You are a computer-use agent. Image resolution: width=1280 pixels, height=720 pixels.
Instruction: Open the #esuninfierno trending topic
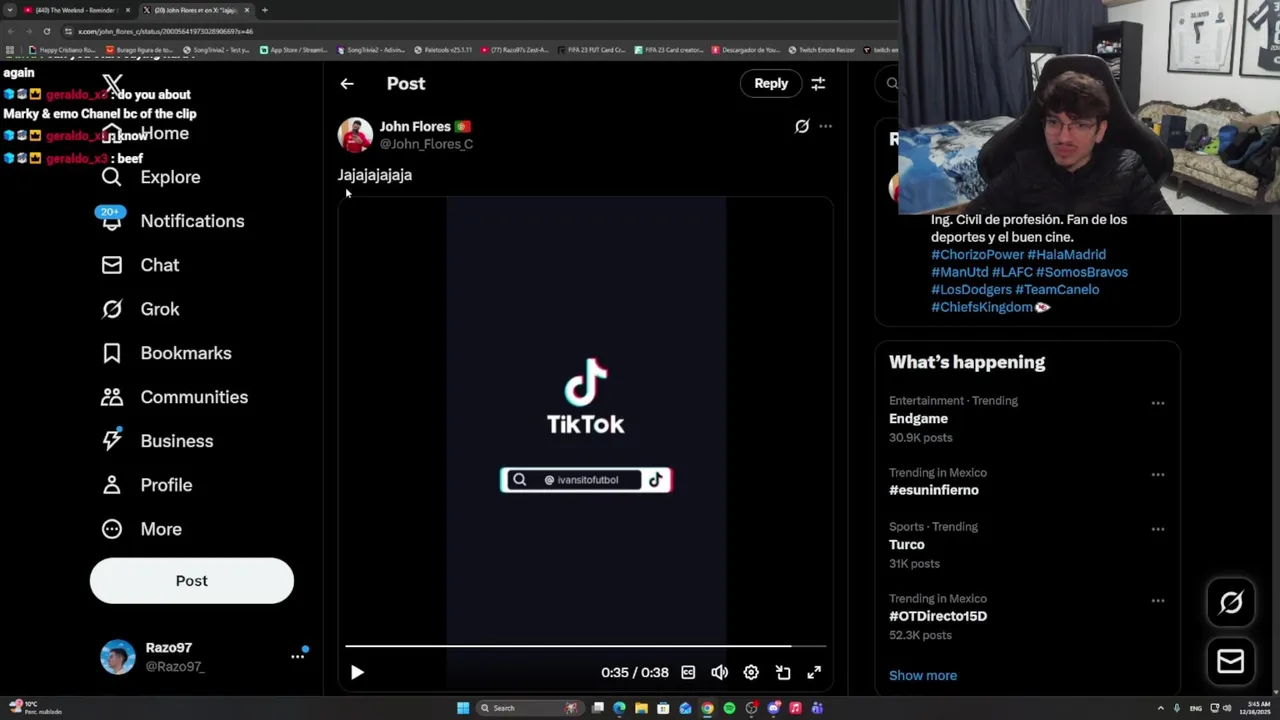(x=934, y=490)
